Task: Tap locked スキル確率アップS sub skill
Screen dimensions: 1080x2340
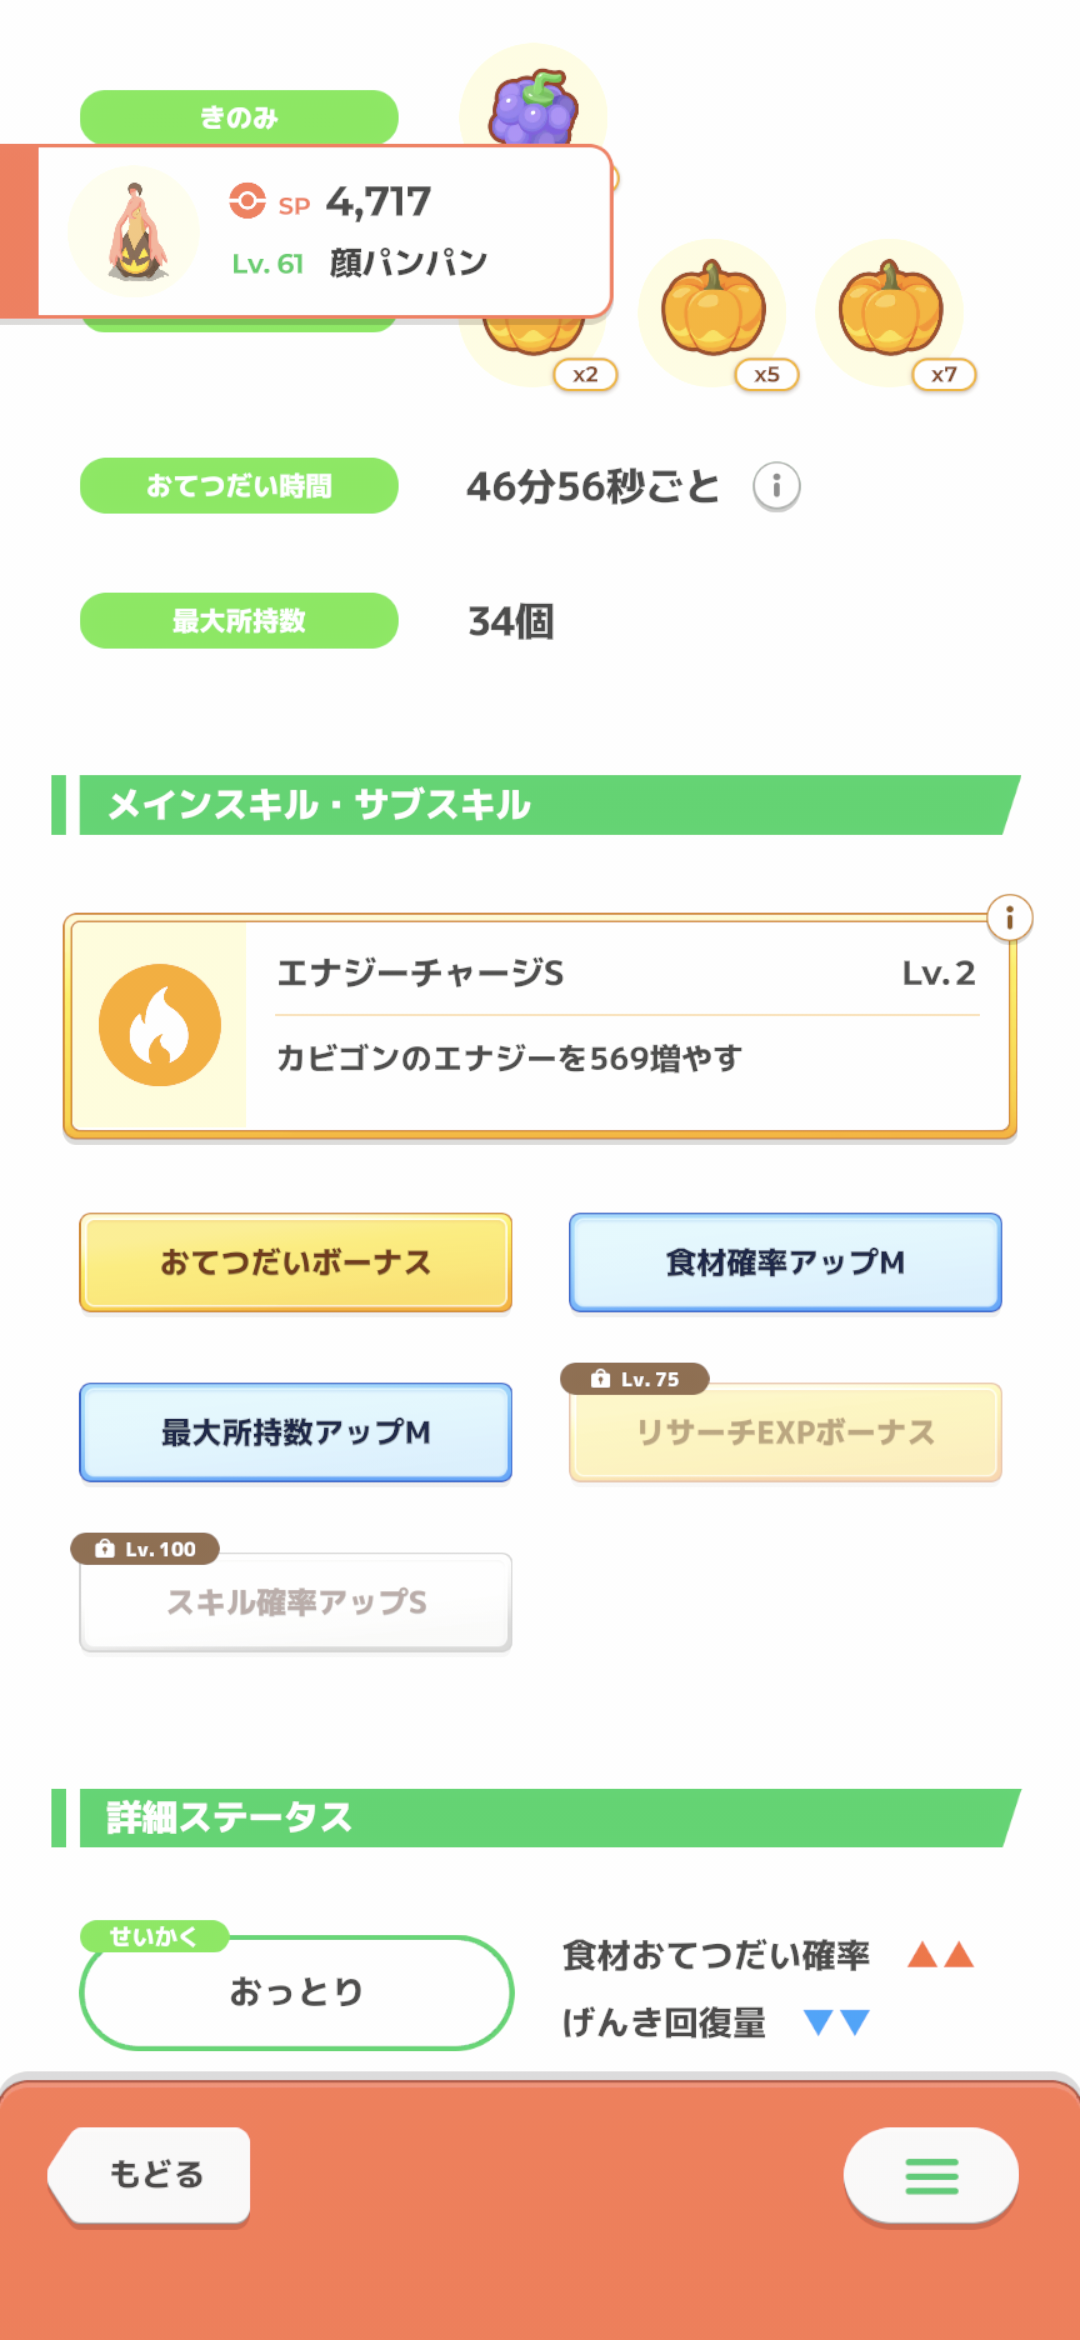Action: (x=296, y=1602)
